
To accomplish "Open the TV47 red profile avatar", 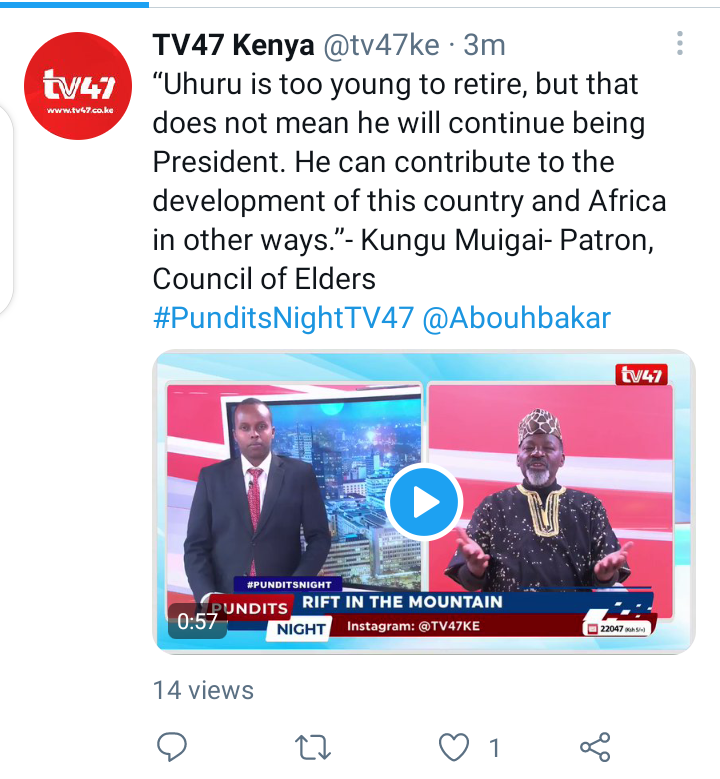I will pyautogui.click(x=78, y=86).
